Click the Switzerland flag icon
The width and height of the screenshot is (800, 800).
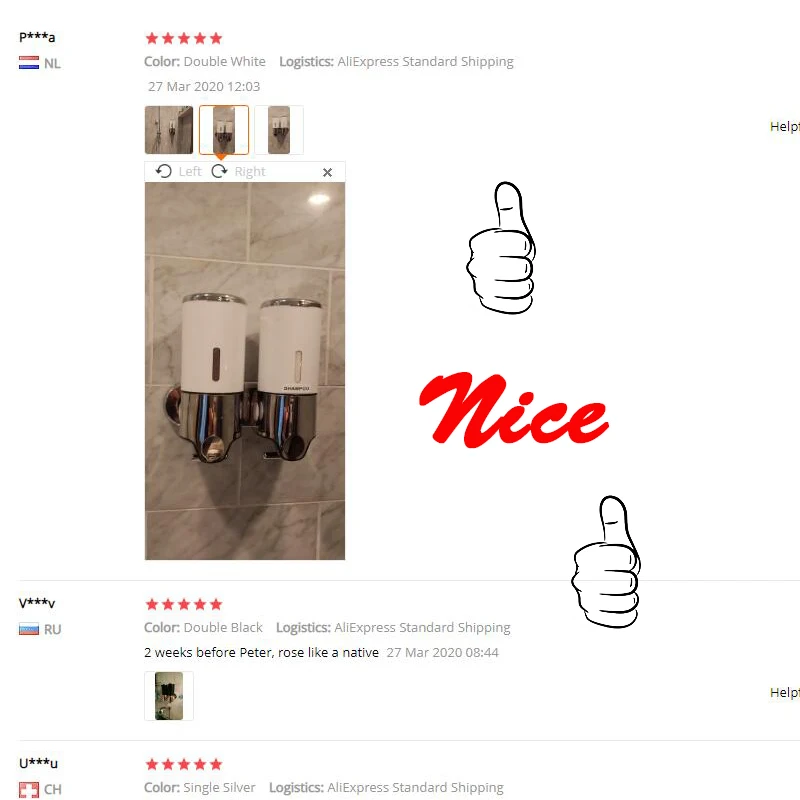(x=29, y=789)
